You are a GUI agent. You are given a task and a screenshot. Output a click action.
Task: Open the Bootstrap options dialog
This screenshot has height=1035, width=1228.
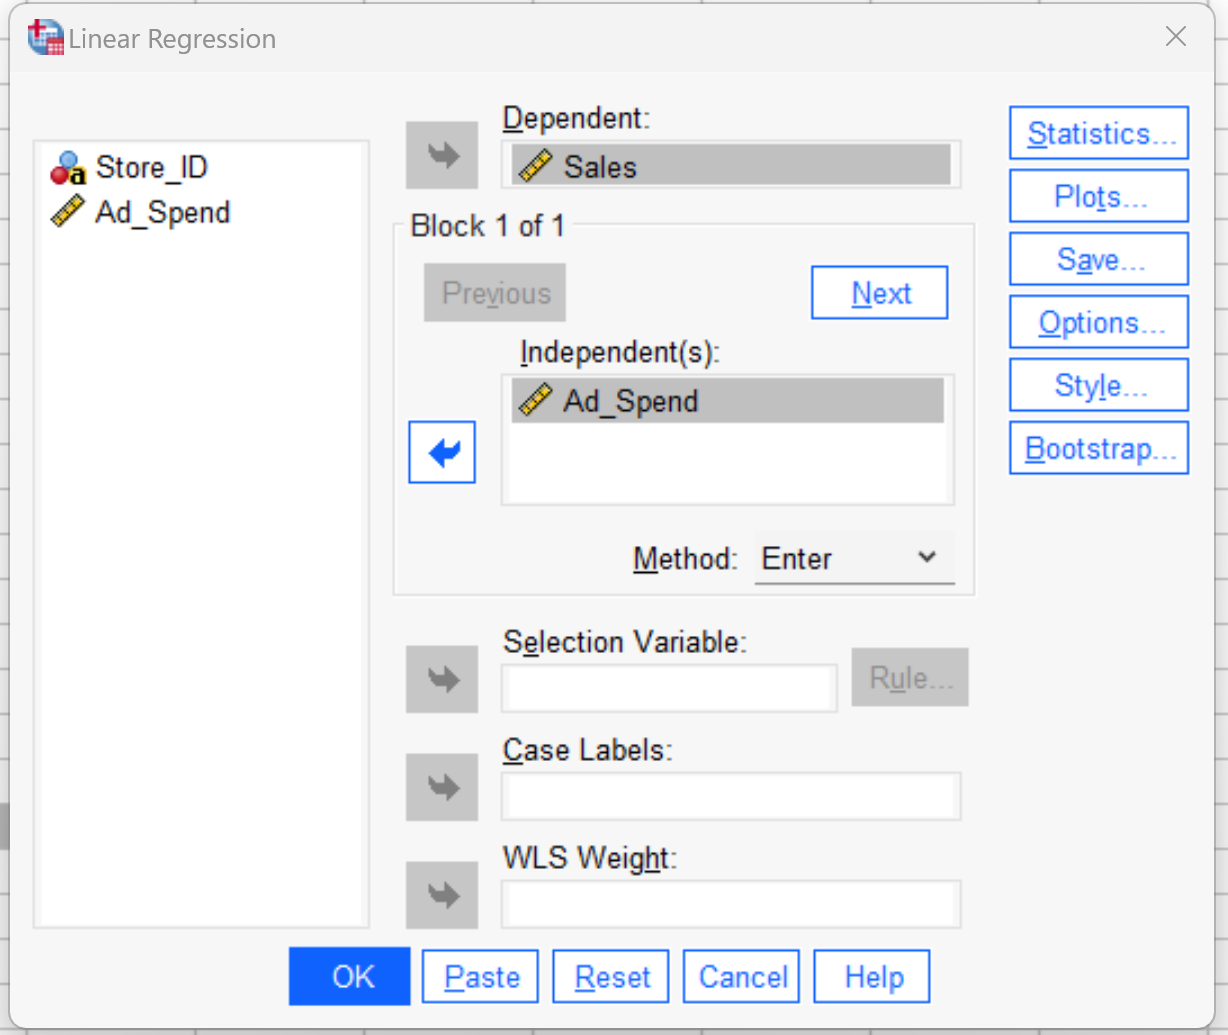click(1097, 447)
